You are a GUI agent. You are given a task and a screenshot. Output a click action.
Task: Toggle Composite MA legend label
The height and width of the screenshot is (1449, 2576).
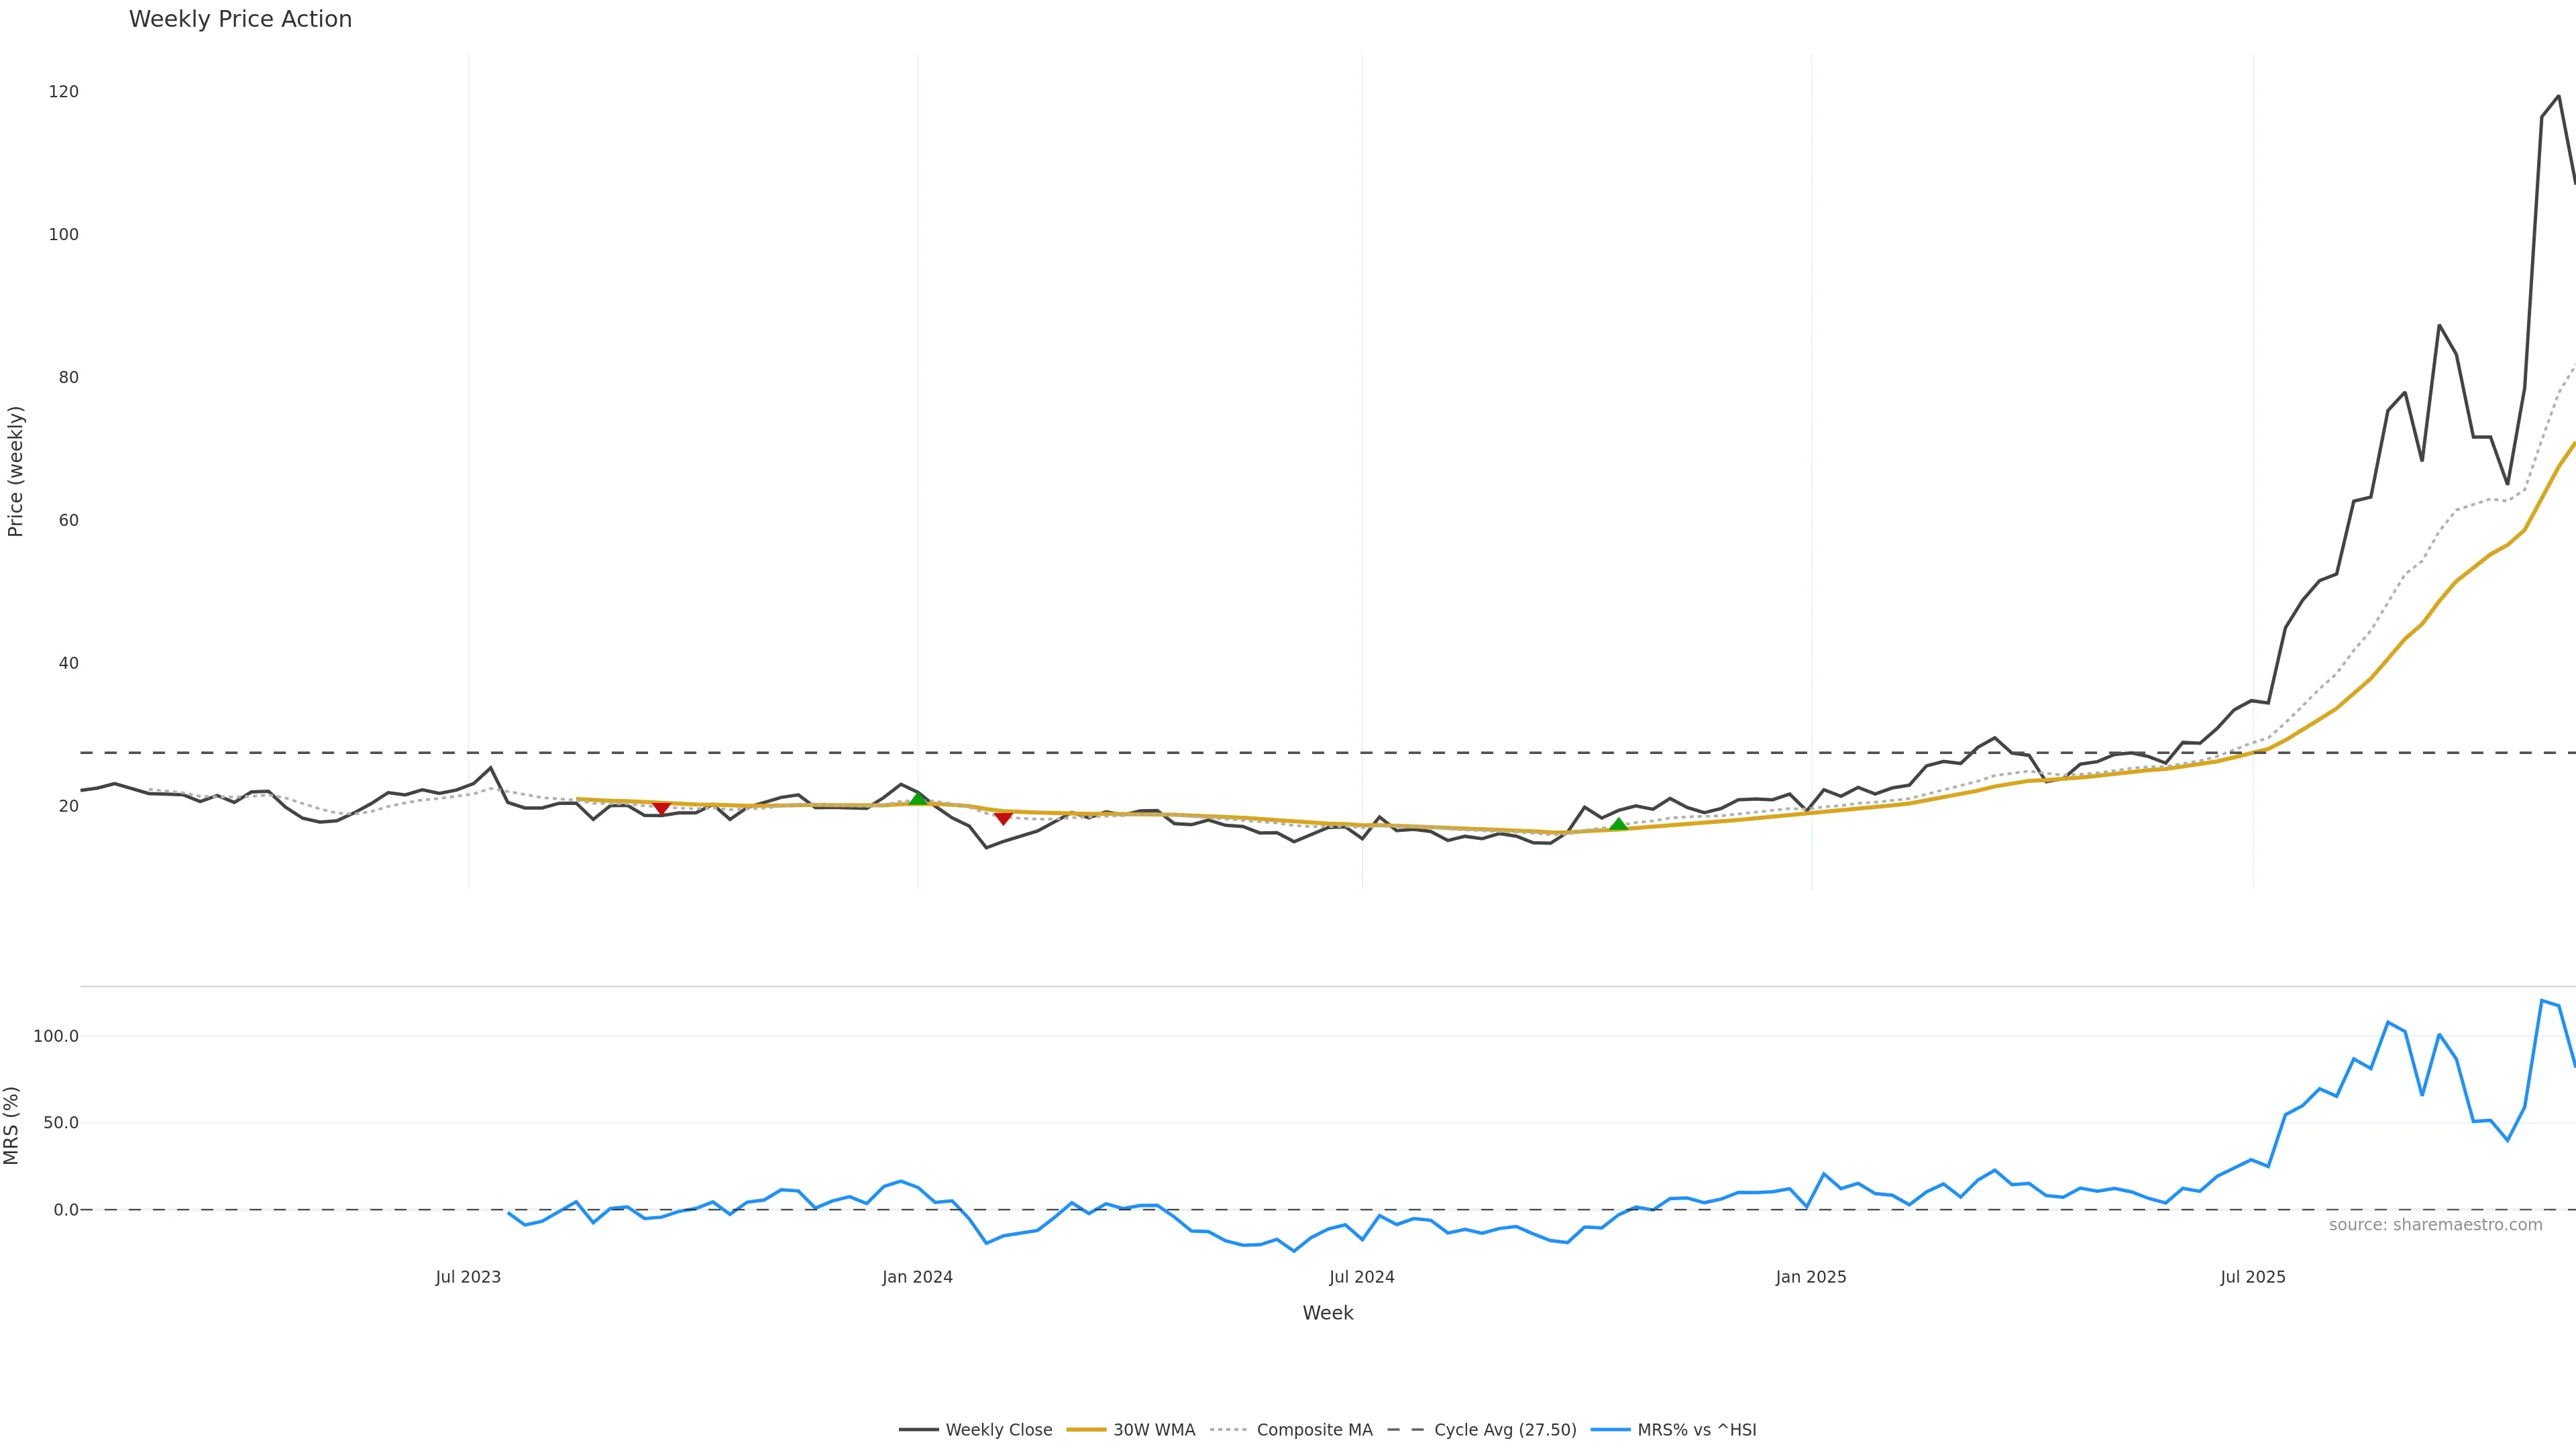(1314, 1430)
